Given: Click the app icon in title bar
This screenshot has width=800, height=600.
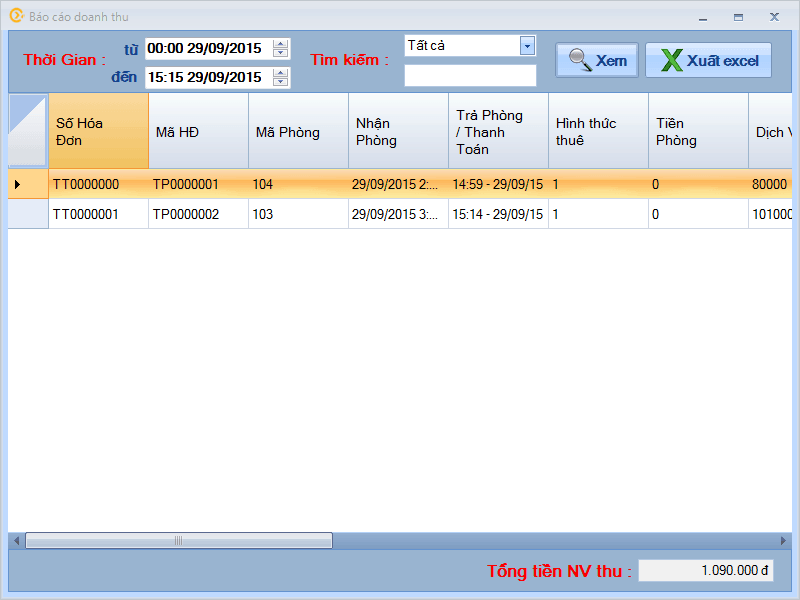Looking at the screenshot, I should coord(16,16).
